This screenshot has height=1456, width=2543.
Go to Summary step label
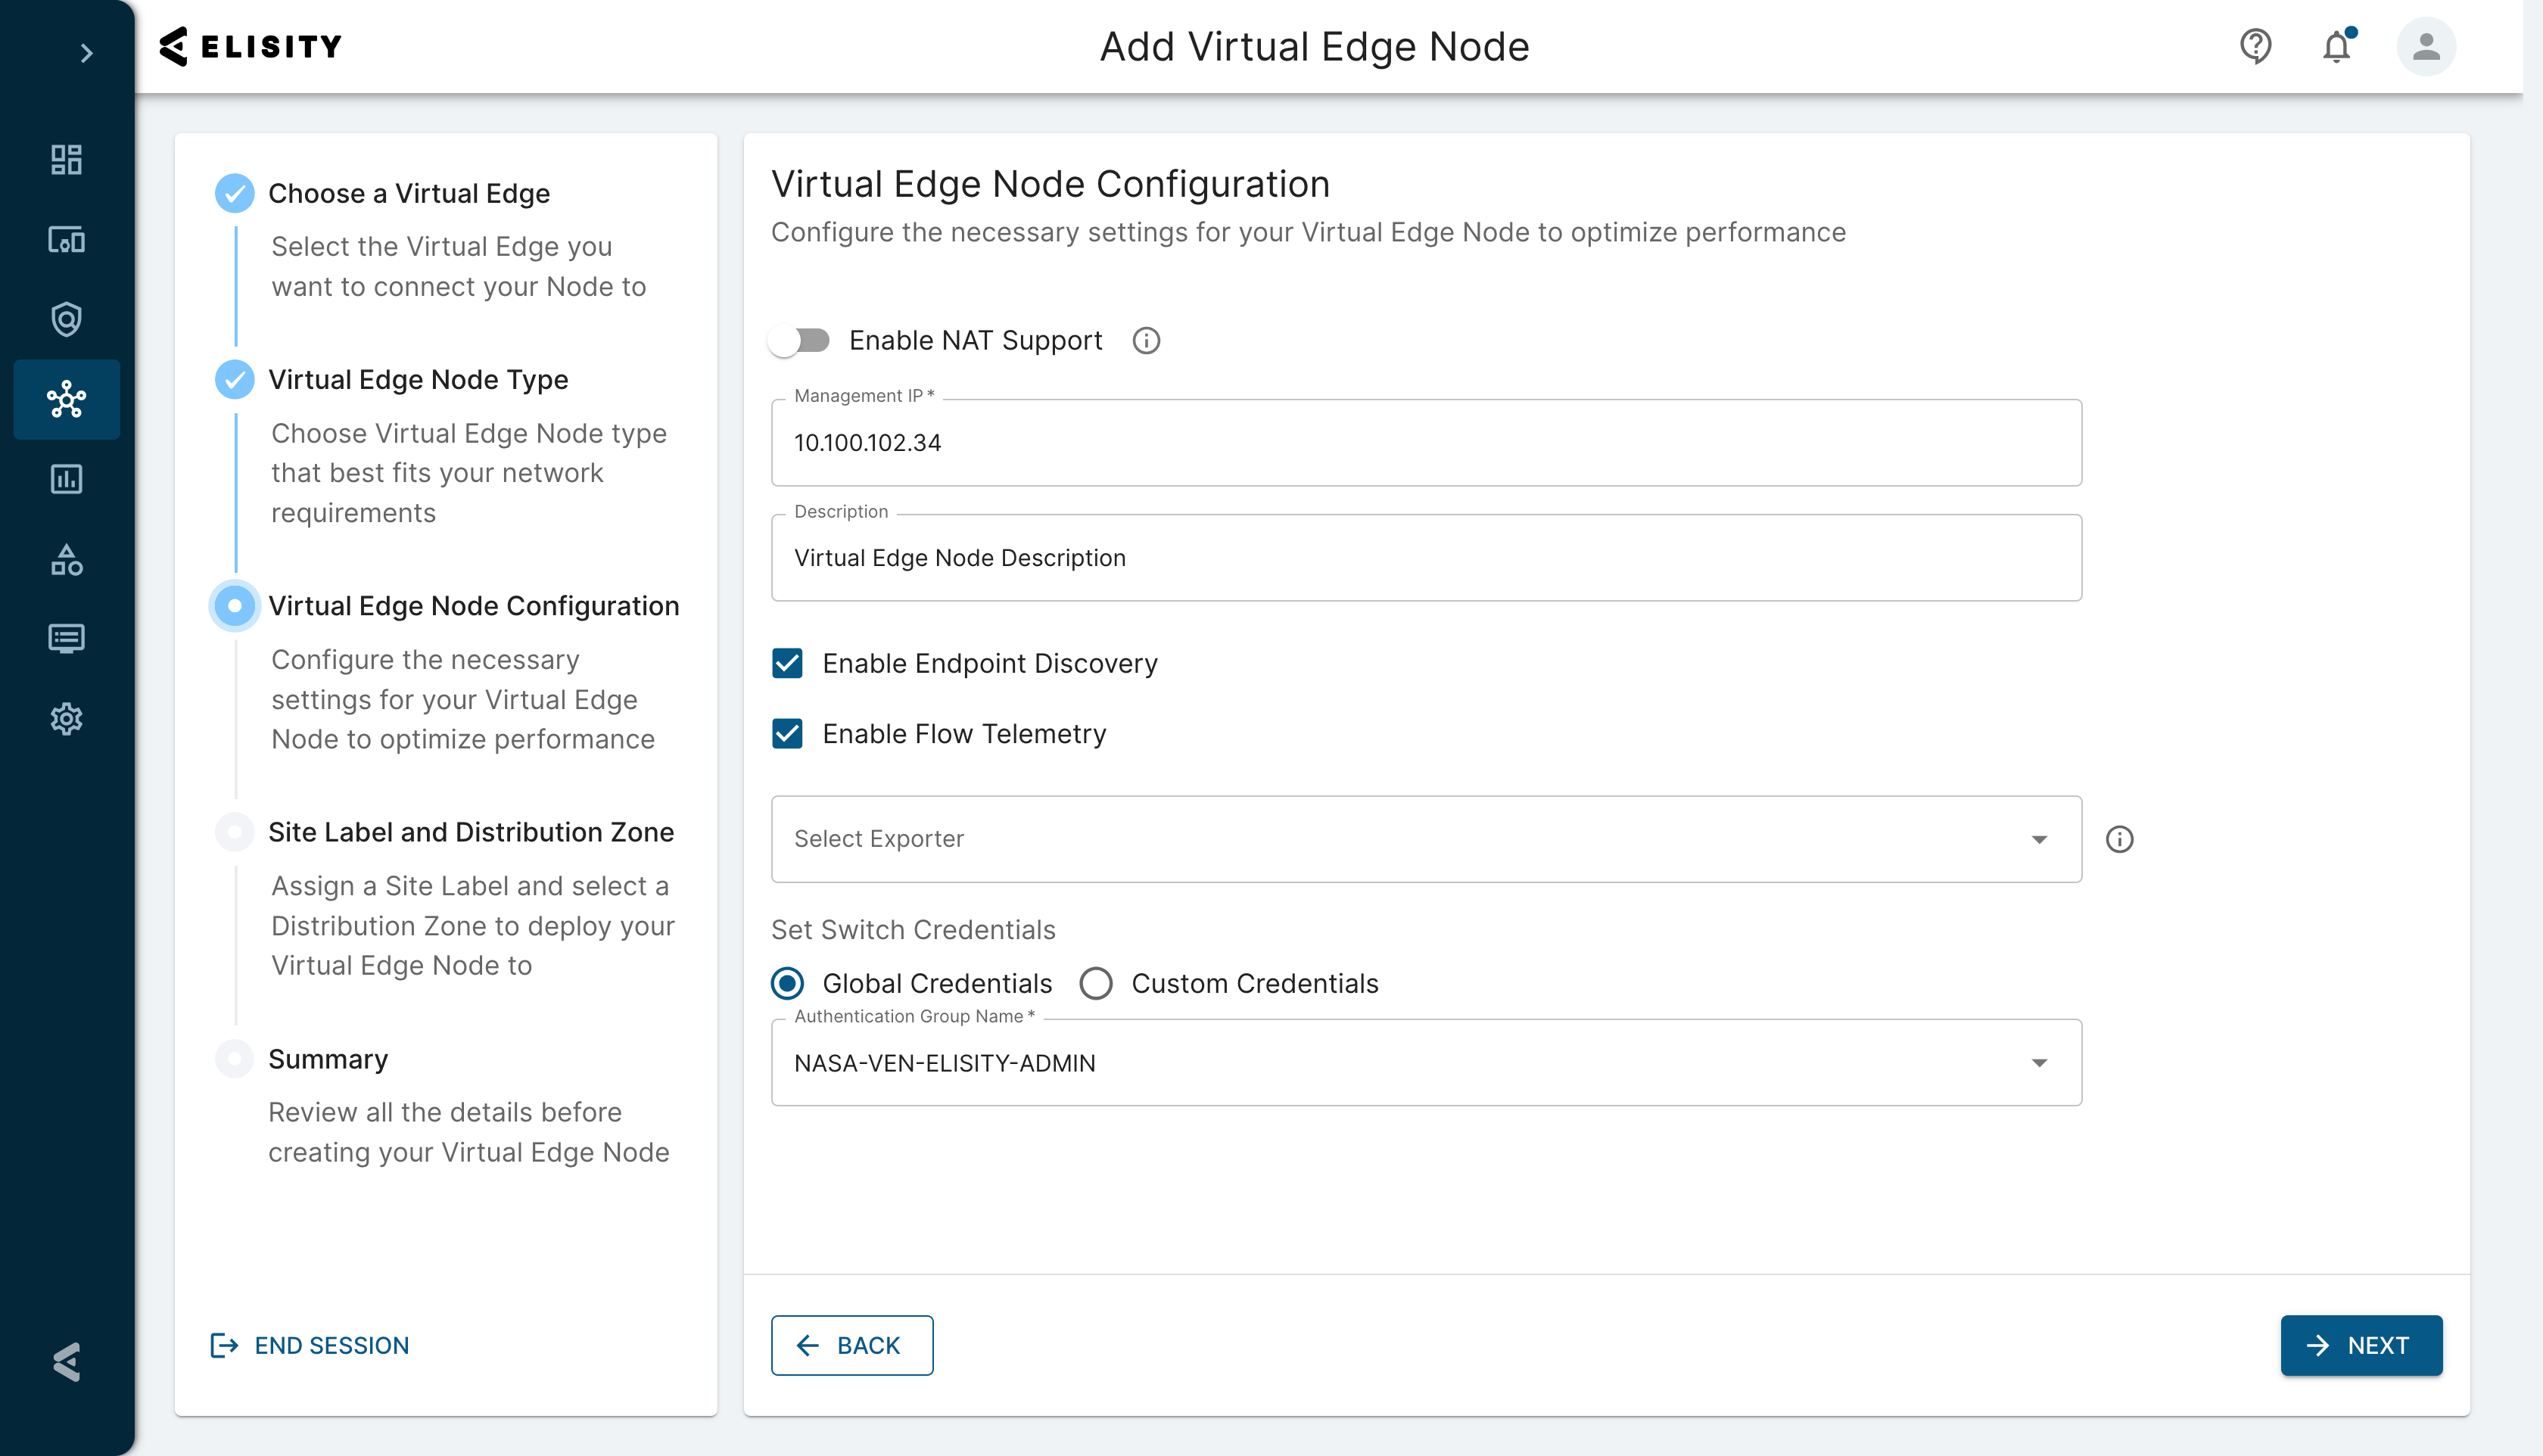pos(328,1059)
